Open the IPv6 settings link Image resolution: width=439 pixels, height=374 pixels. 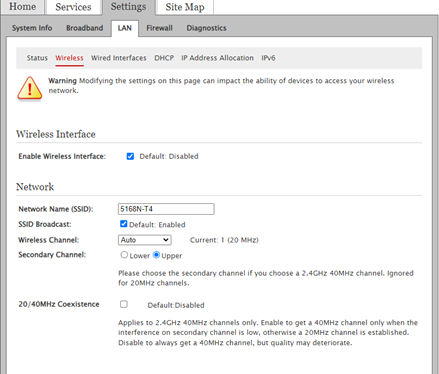pos(268,58)
